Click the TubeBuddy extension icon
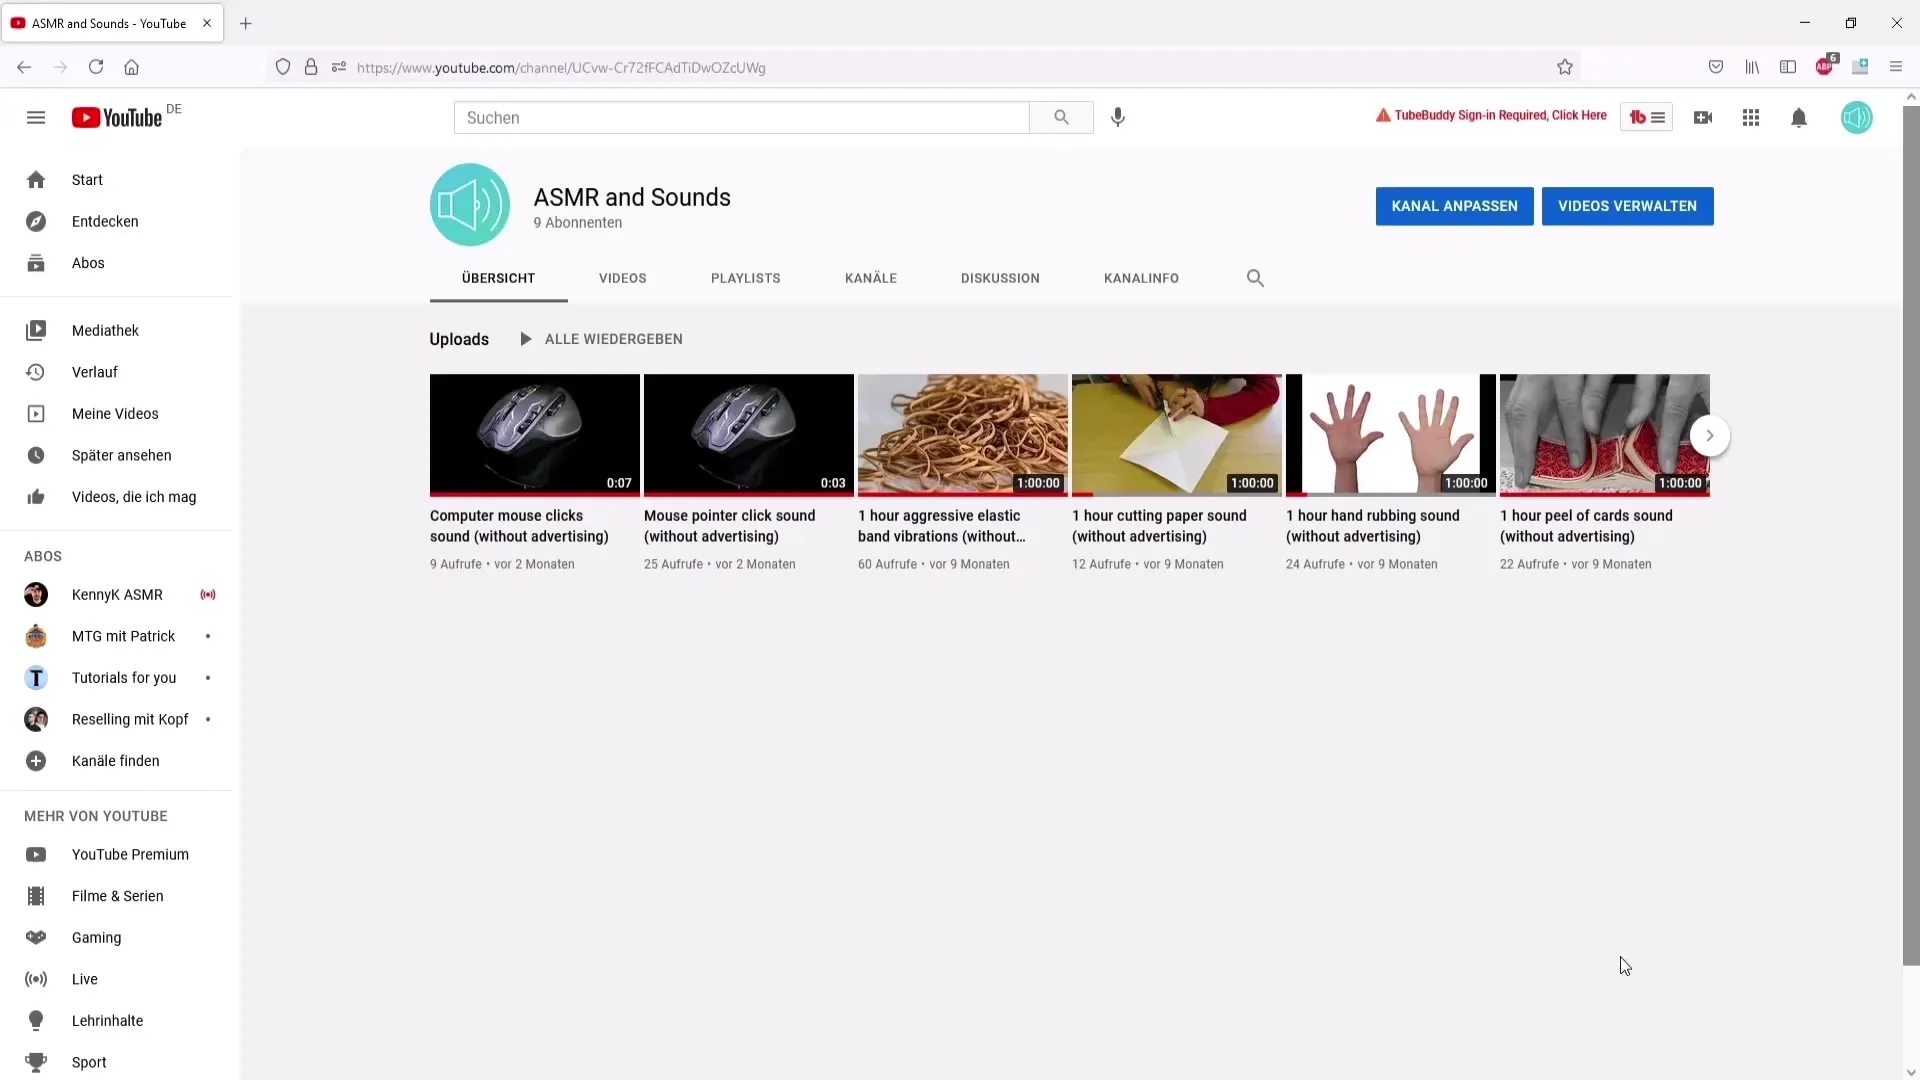The width and height of the screenshot is (1920, 1080). pyautogui.click(x=1644, y=116)
